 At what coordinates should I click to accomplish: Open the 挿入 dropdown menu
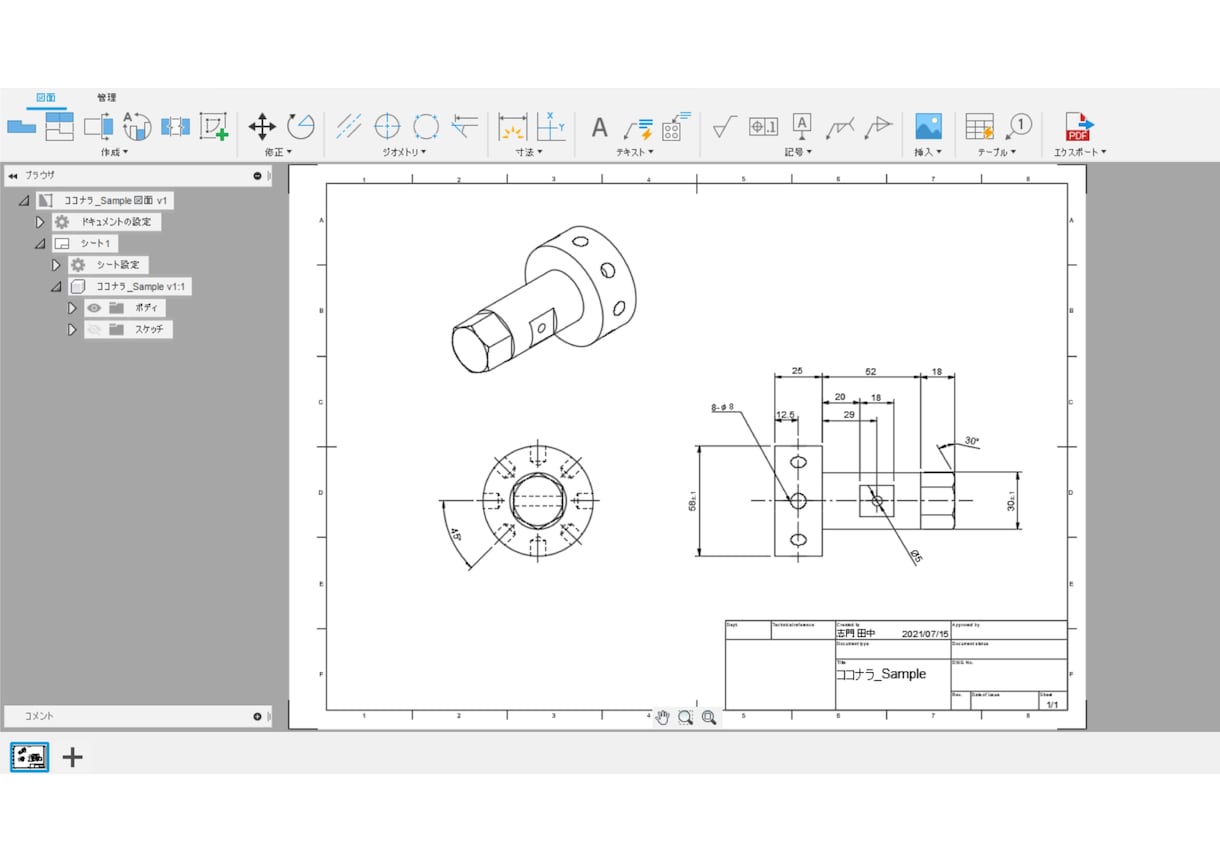pos(928,152)
